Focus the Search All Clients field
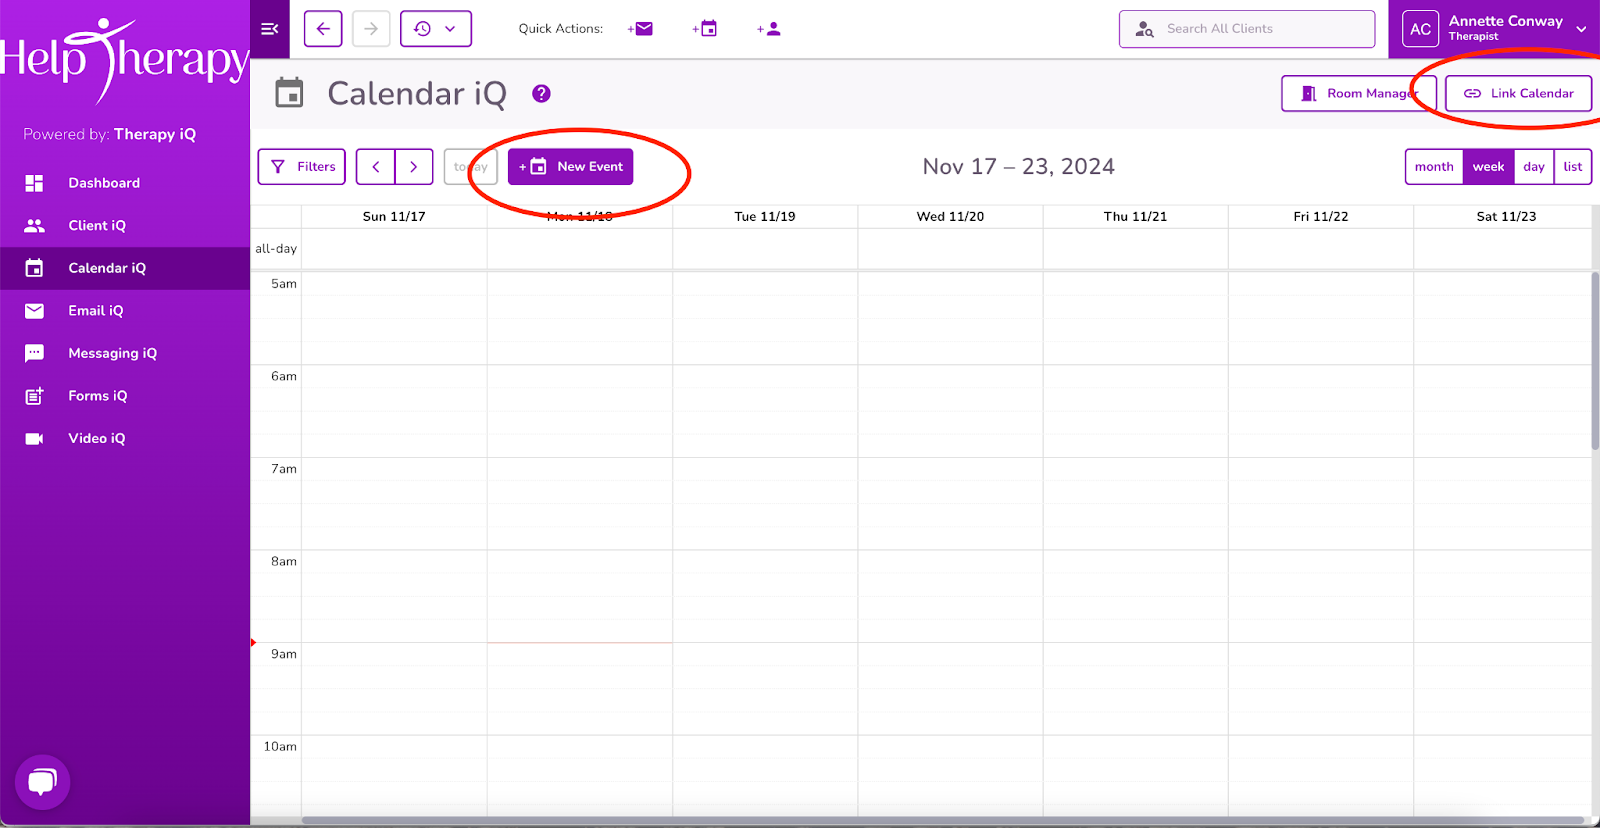 [x=1247, y=29]
